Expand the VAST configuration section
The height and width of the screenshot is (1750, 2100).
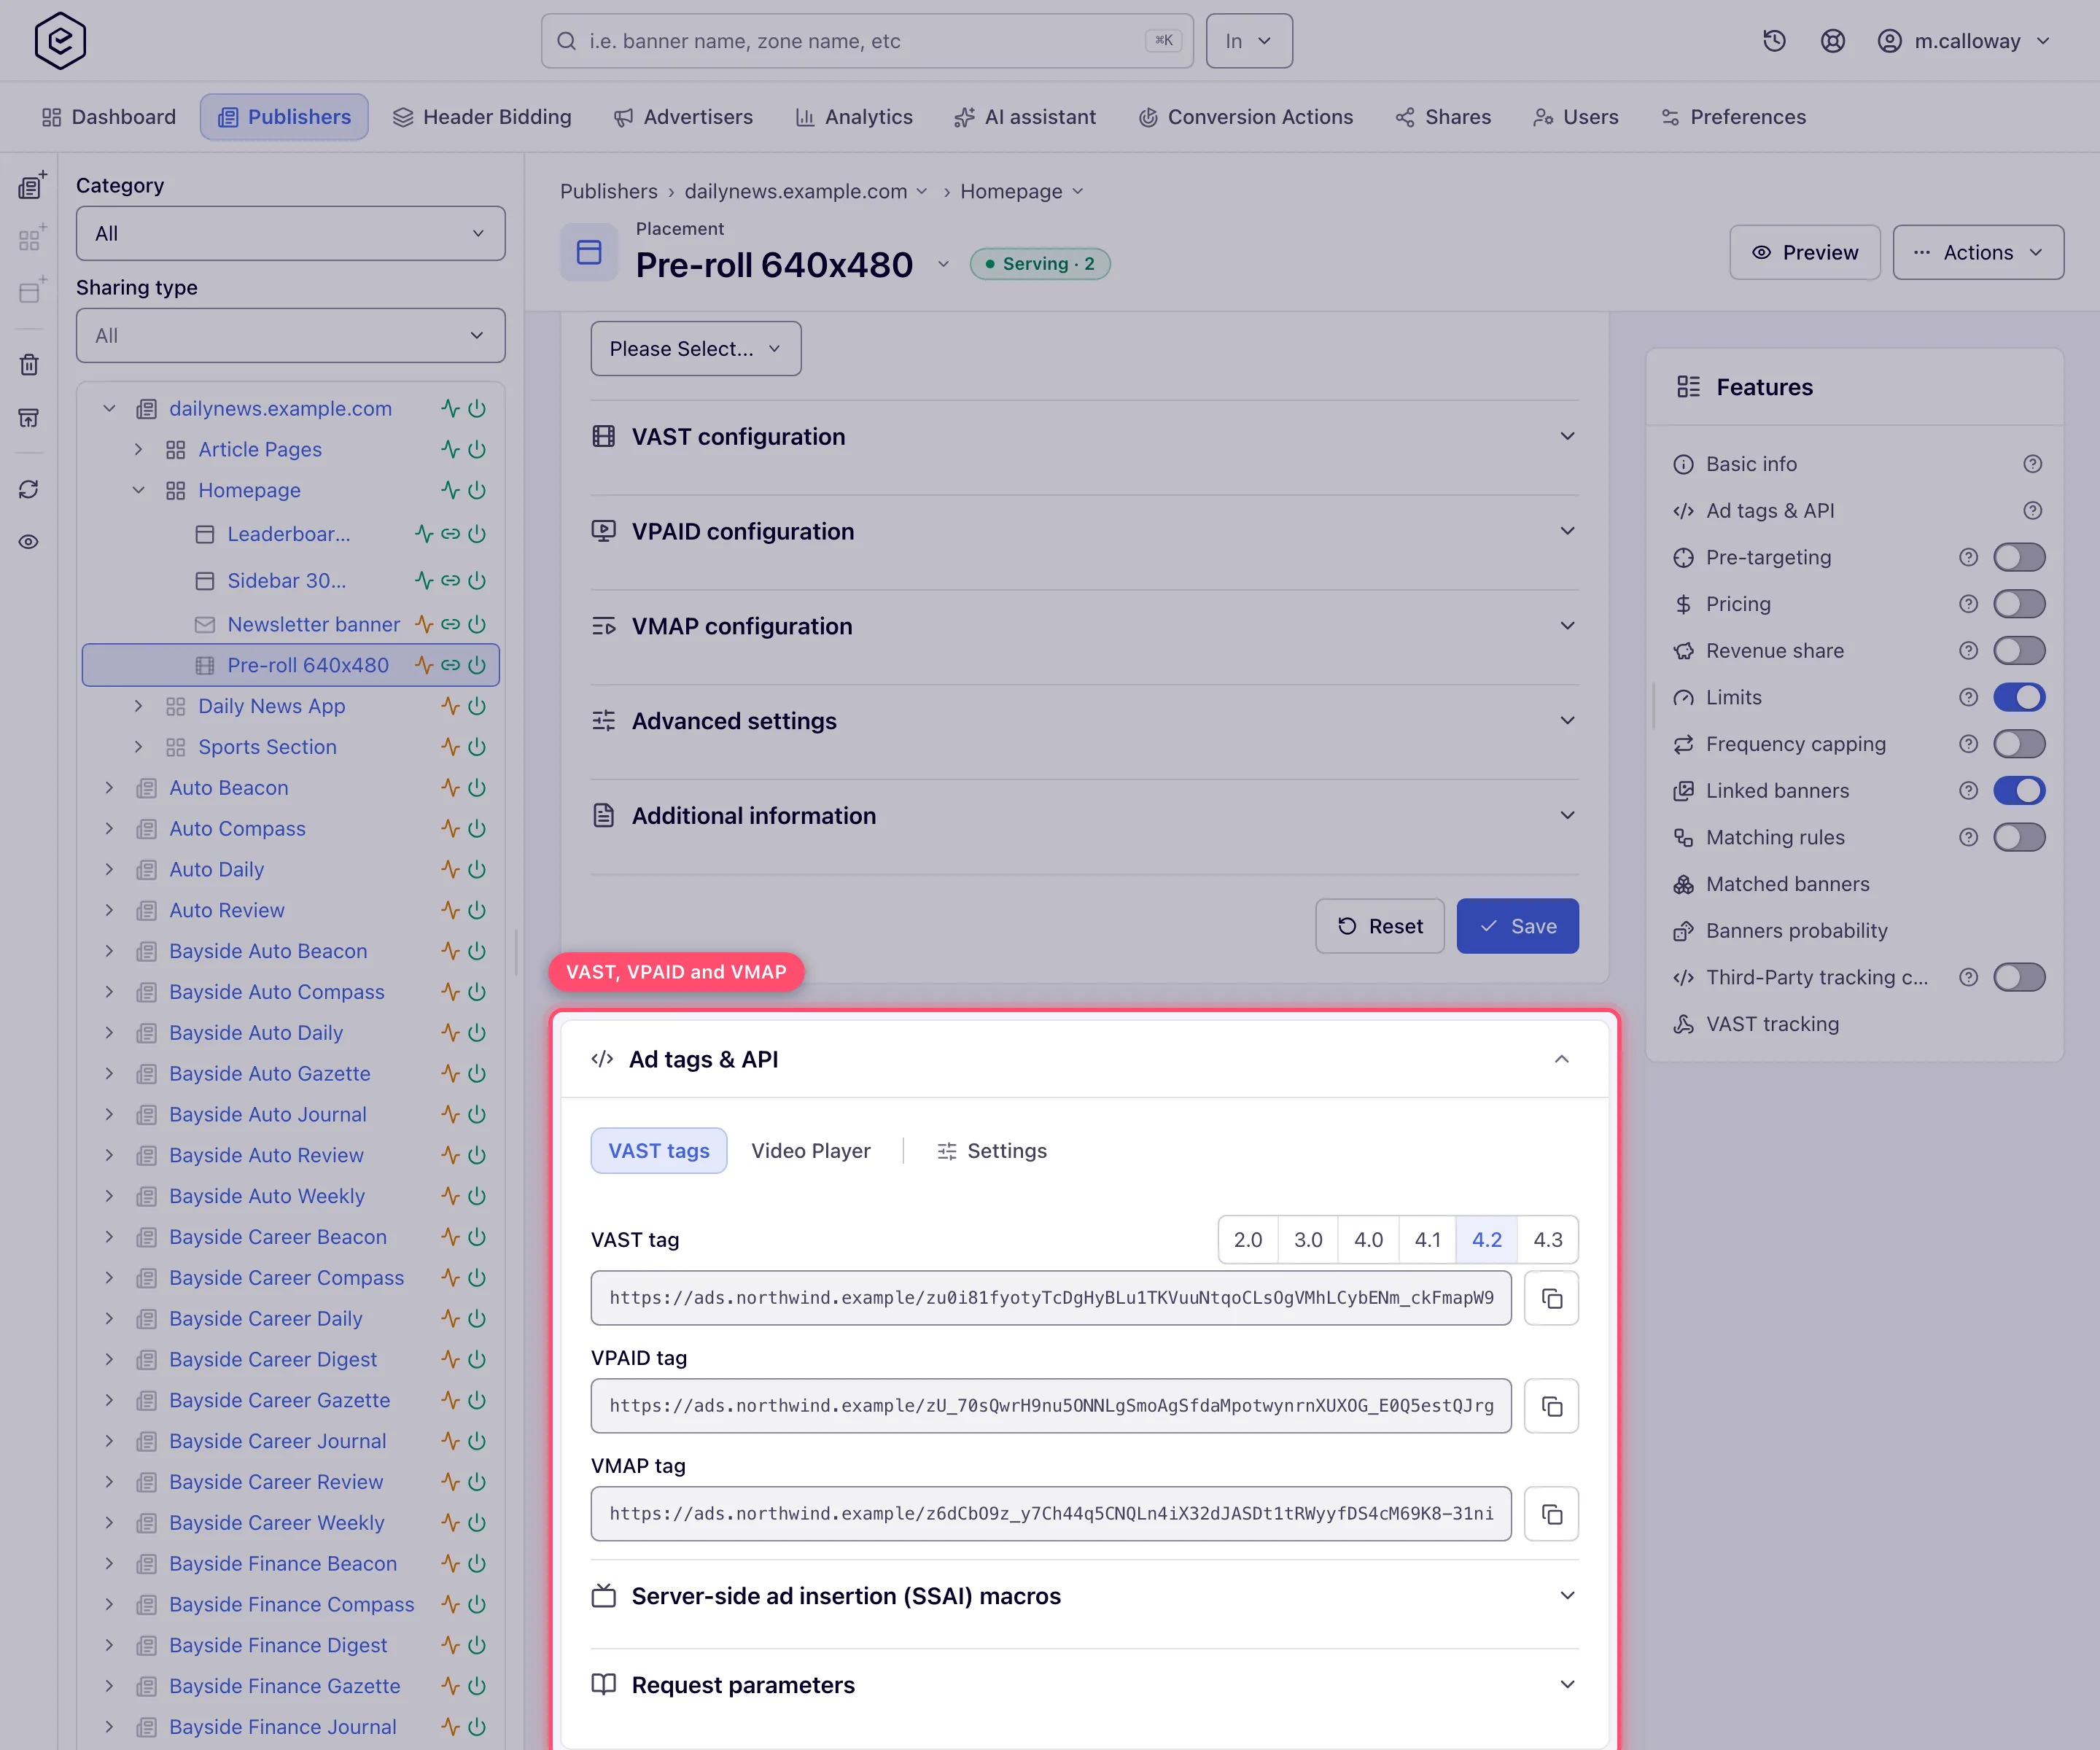click(x=1084, y=437)
